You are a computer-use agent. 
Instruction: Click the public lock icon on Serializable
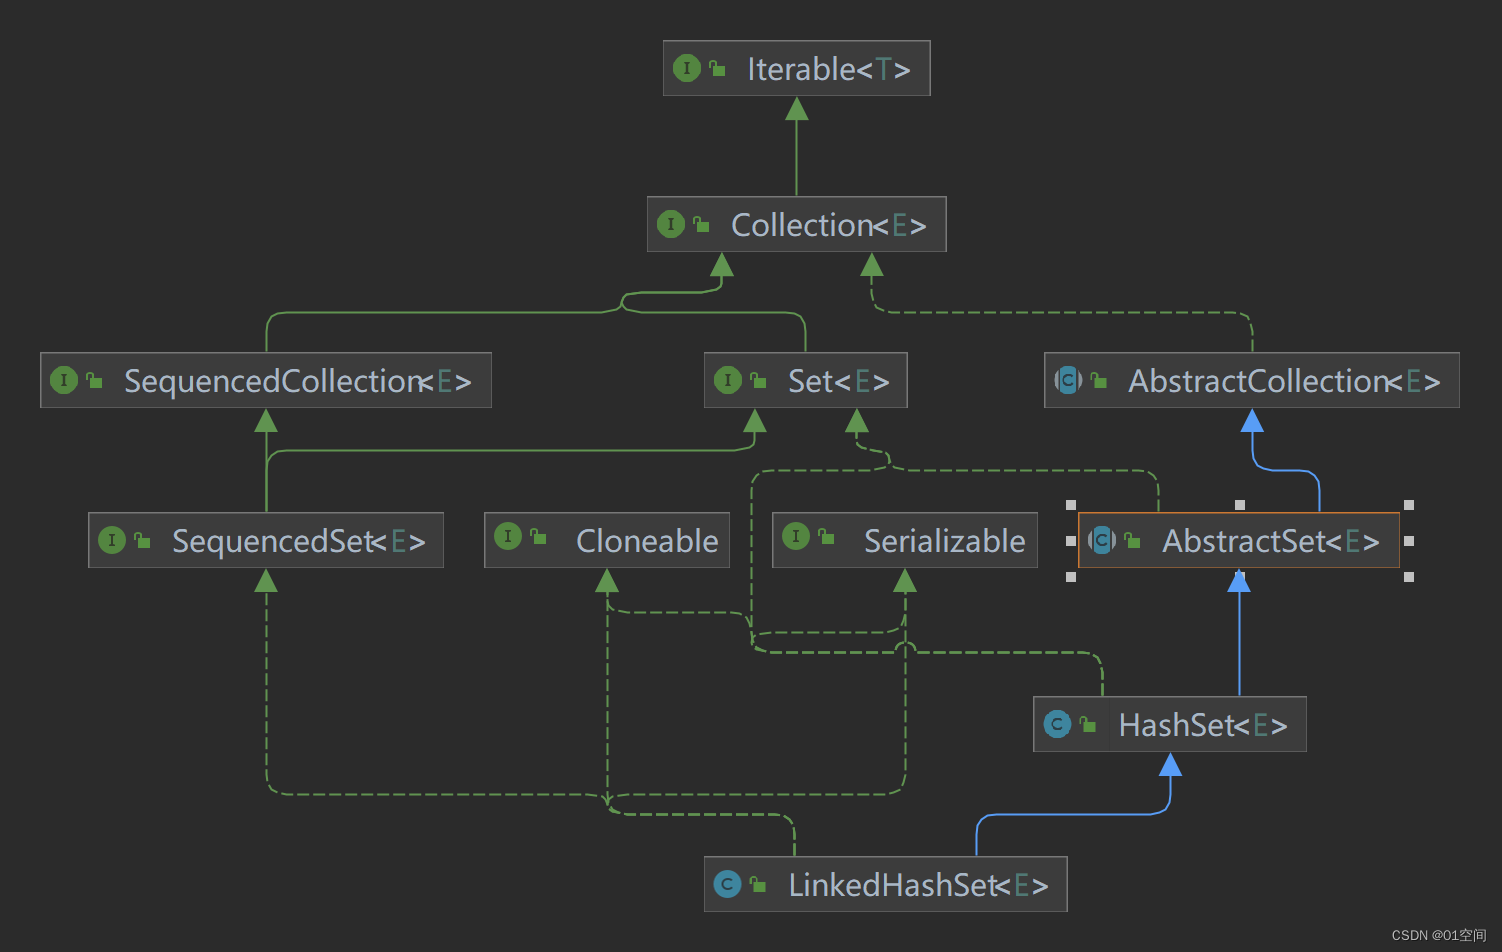[x=826, y=537]
